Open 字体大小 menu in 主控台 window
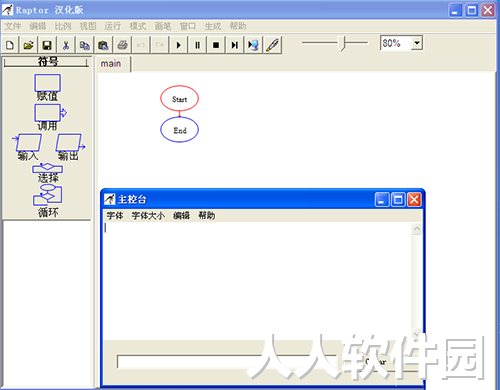This screenshot has width=500, height=390. (x=148, y=216)
